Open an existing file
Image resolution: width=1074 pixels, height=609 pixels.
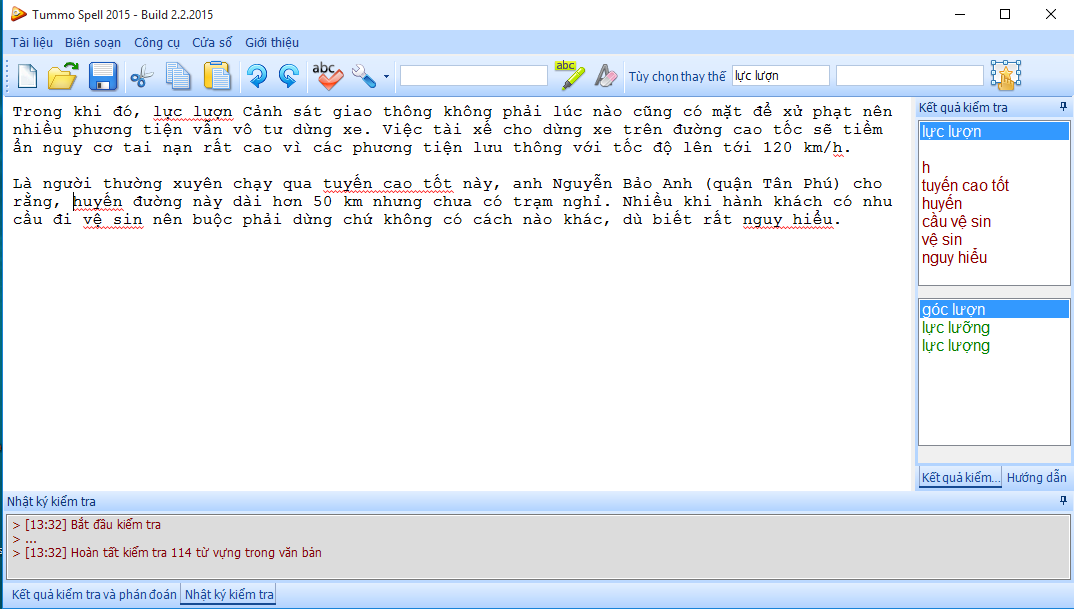[61, 75]
